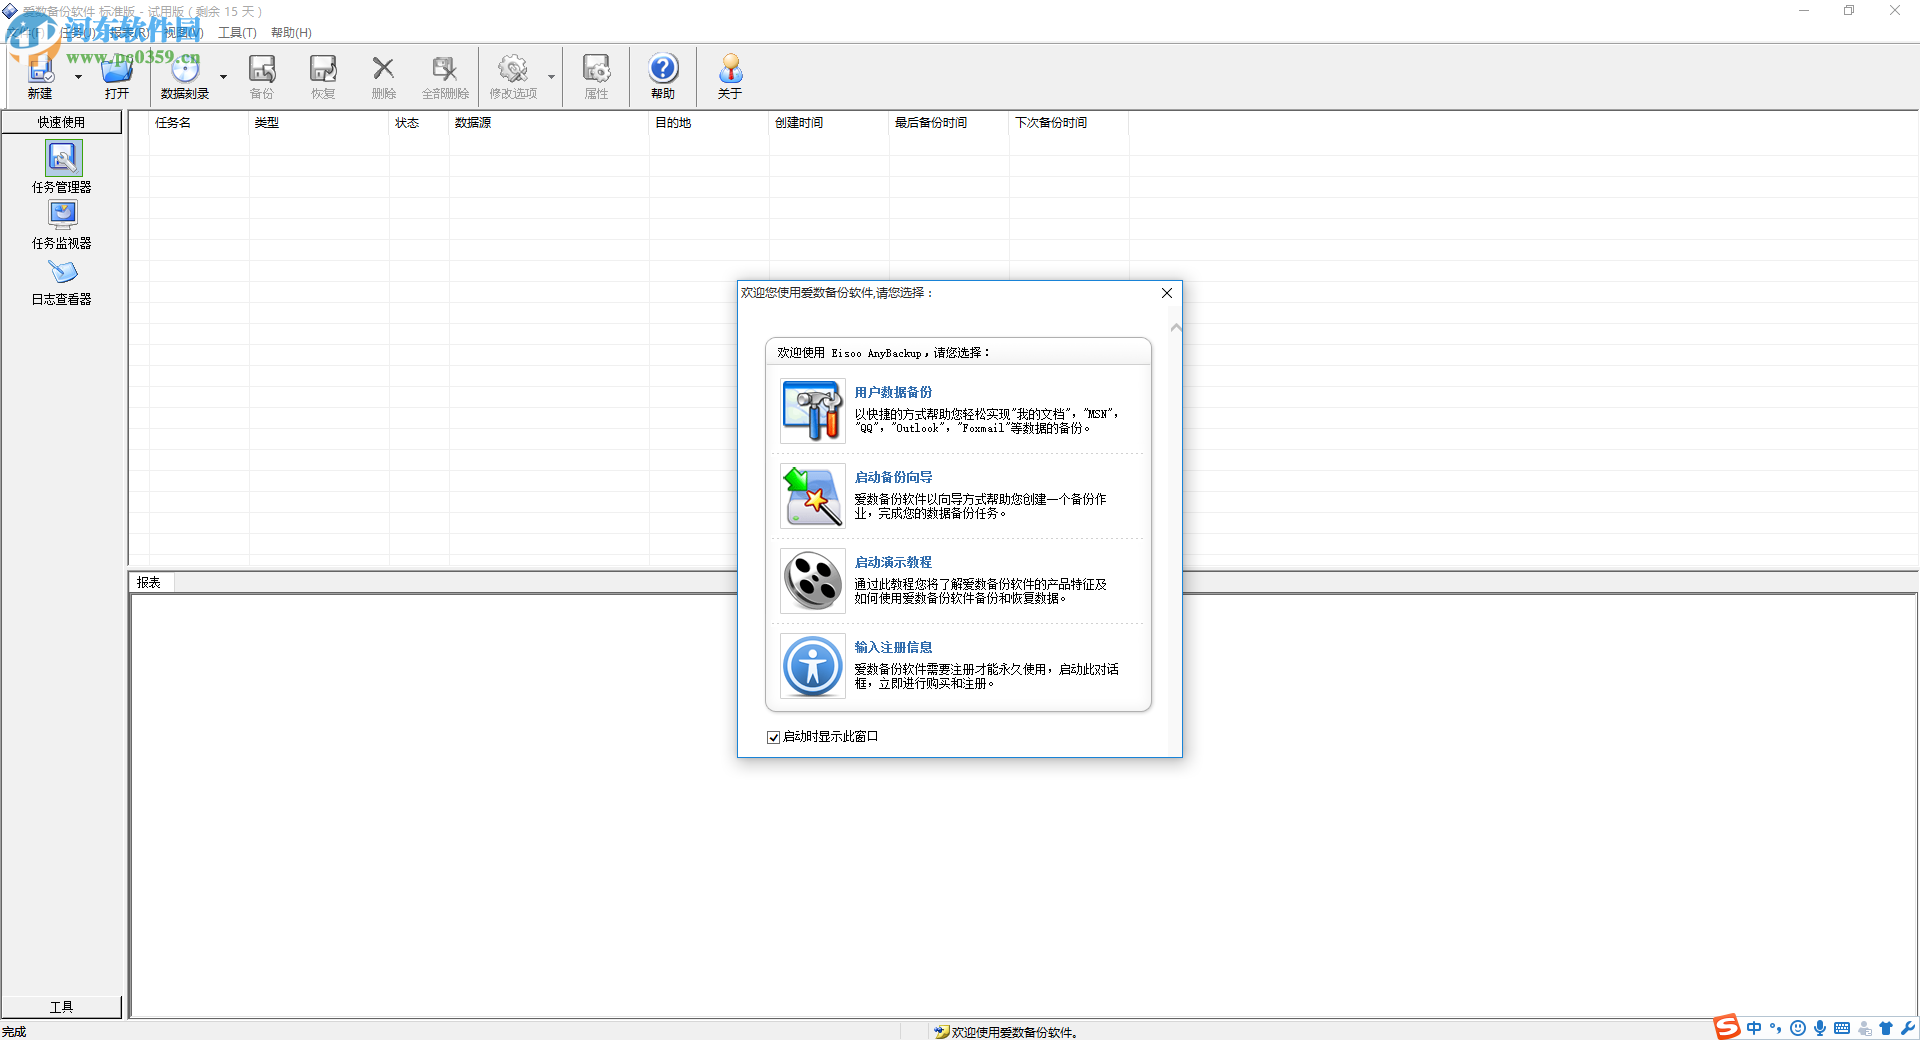Click the 创建时间 column header
The width and height of the screenshot is (1920, 1040).
[x=828, y=123]
